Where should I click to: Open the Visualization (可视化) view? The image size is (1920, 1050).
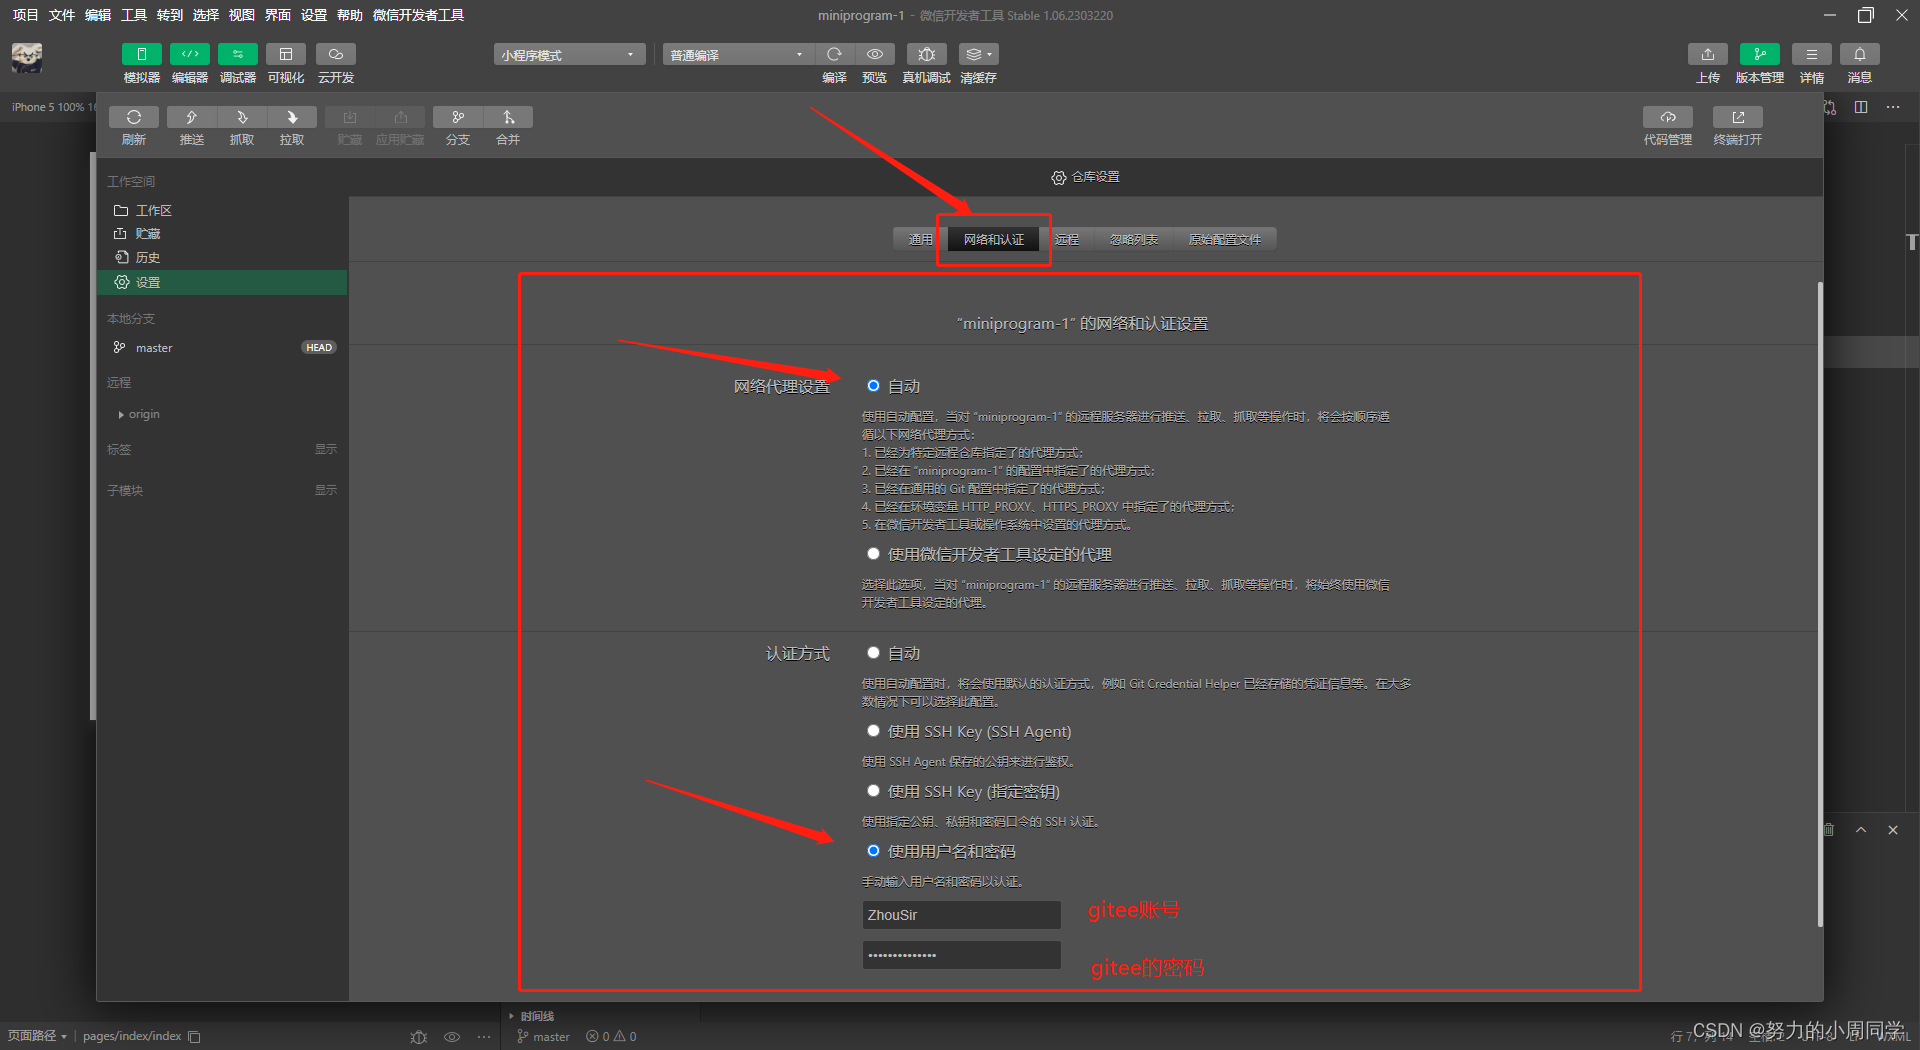coord(286,54)
